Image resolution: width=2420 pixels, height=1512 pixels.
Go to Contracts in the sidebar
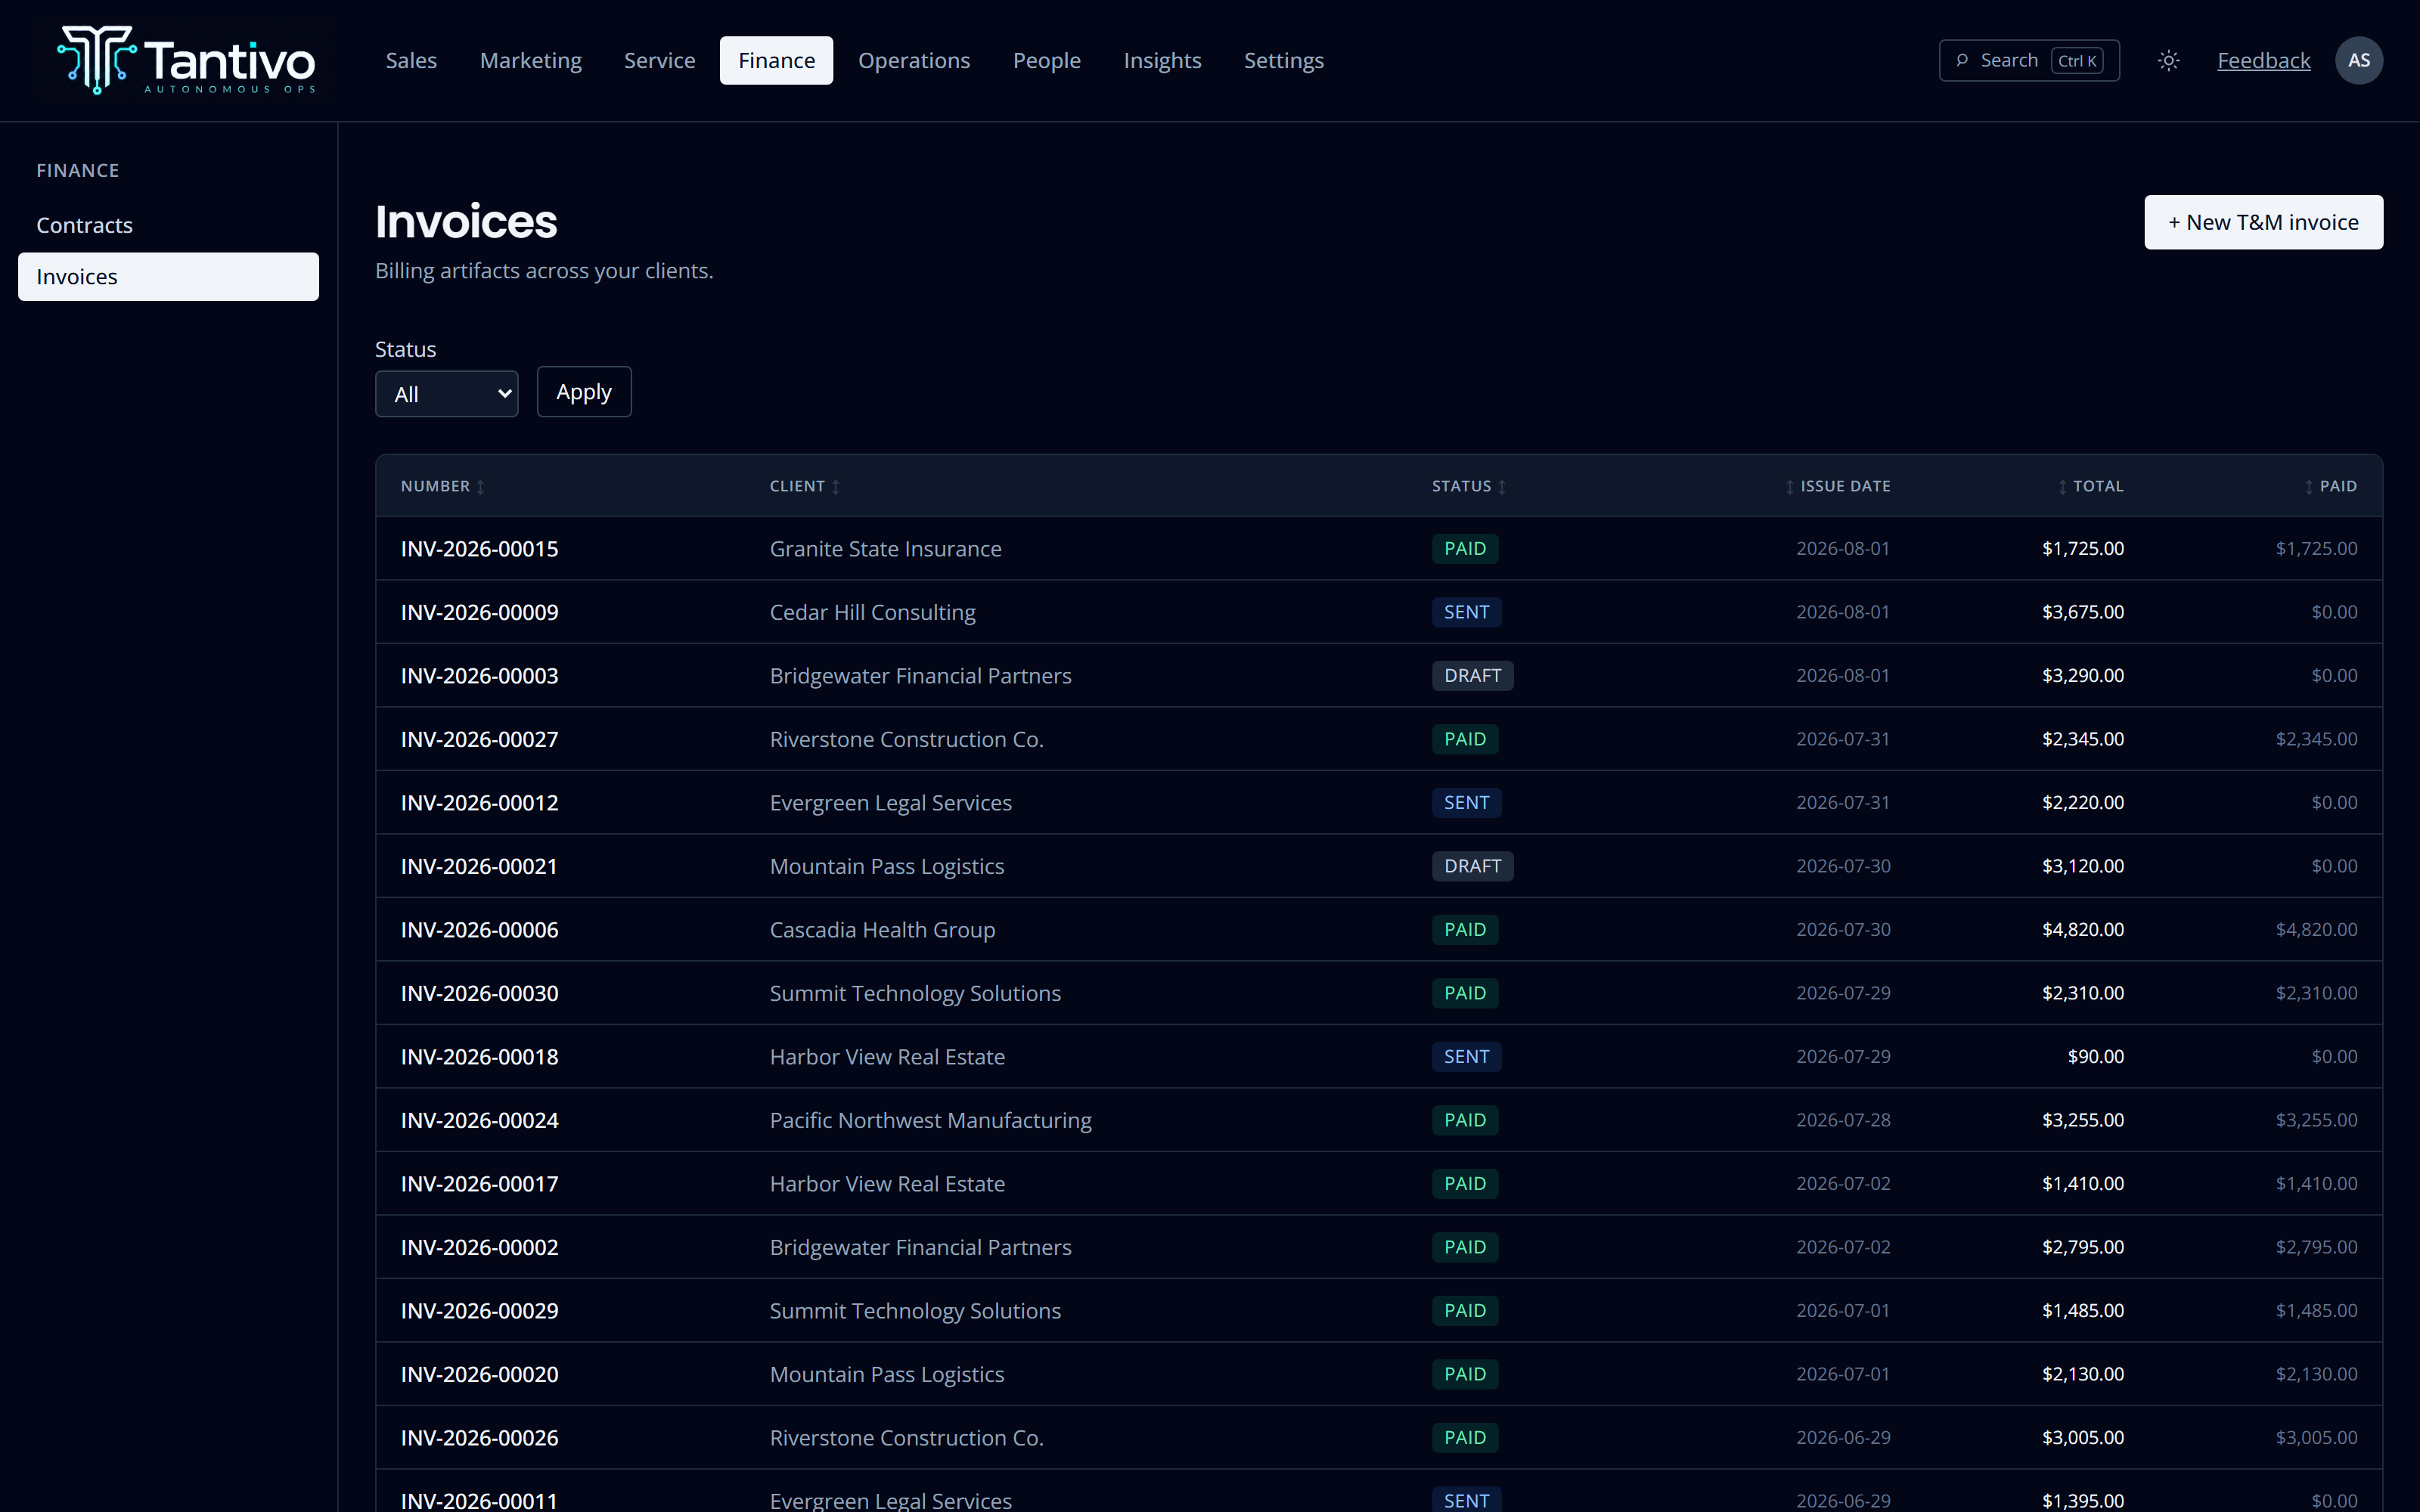(168, 225)
